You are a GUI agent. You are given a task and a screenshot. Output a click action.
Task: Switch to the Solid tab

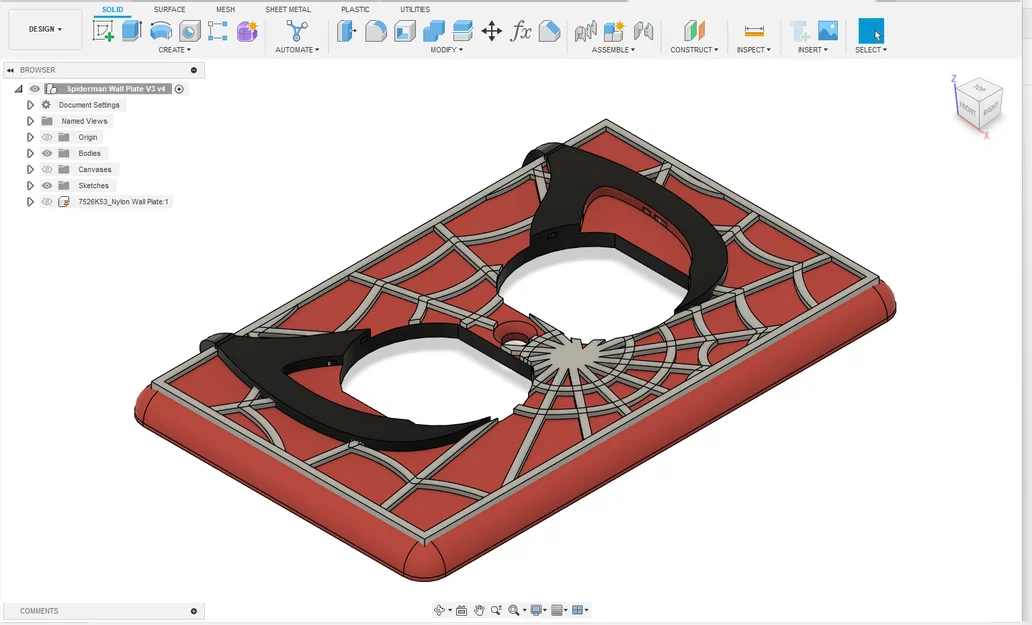[113, 9]
